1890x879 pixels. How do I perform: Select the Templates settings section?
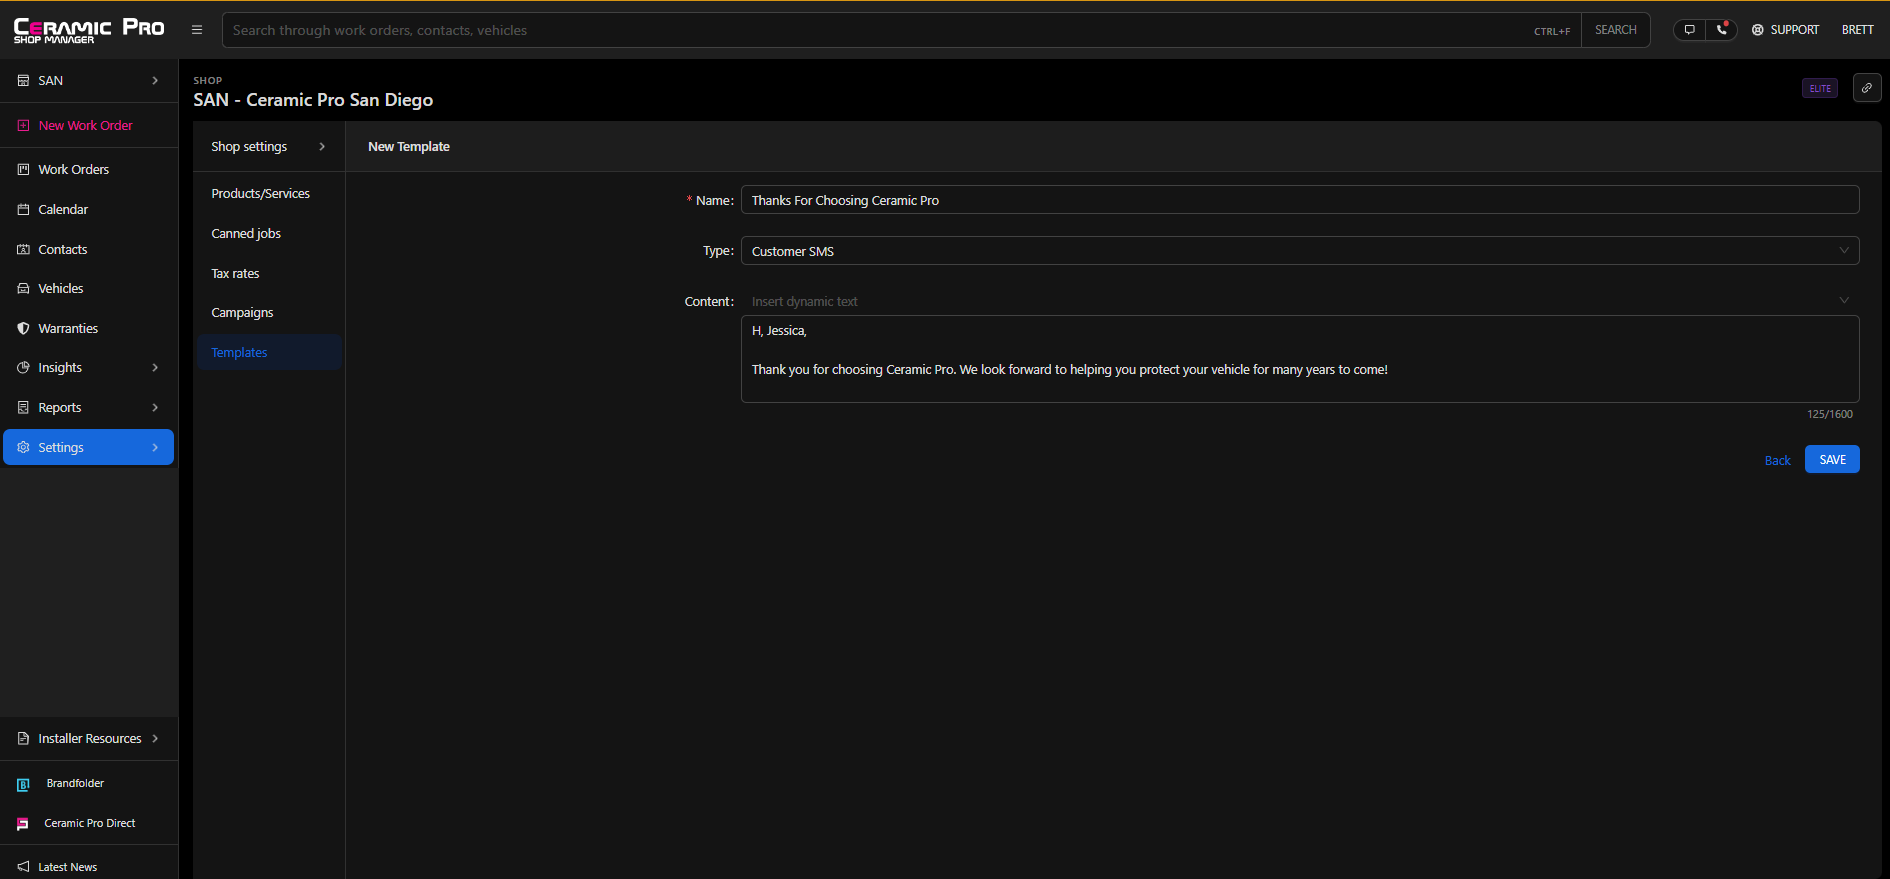pos(269,353)
